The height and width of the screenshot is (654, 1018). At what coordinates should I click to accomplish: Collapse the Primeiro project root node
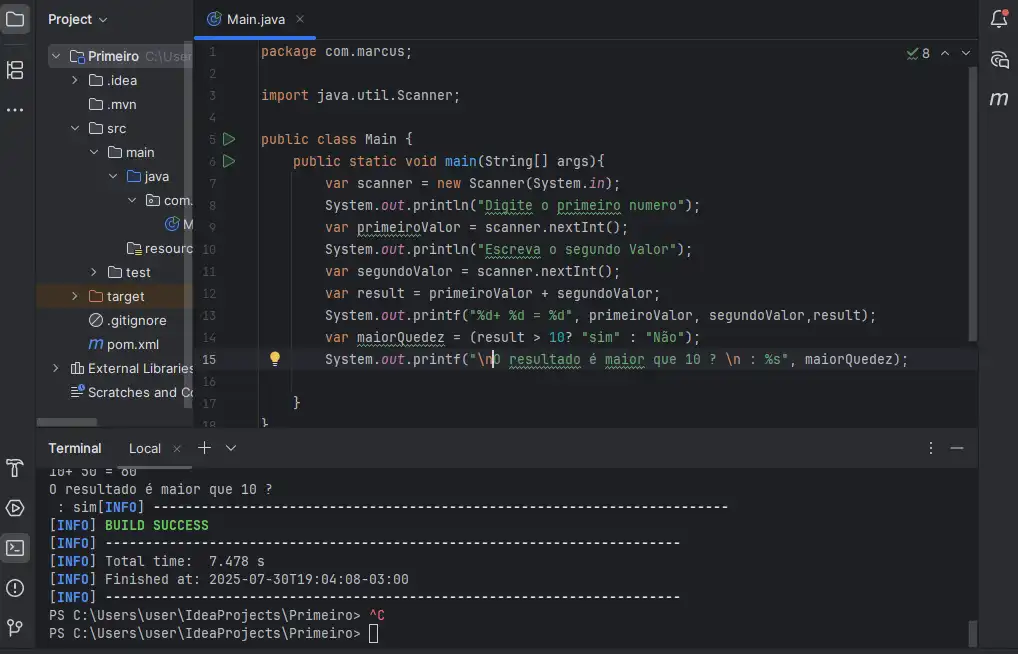pyautogui.click(x=56, y=57)
